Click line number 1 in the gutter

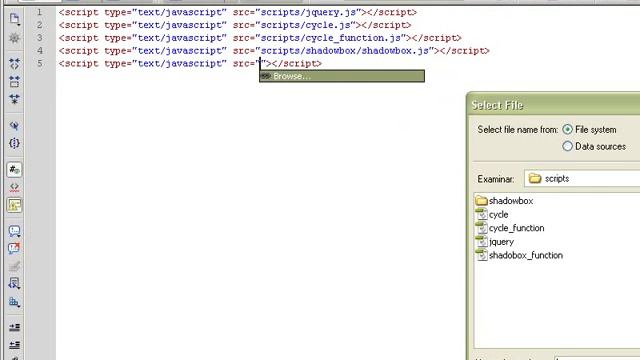pos(40,12)
